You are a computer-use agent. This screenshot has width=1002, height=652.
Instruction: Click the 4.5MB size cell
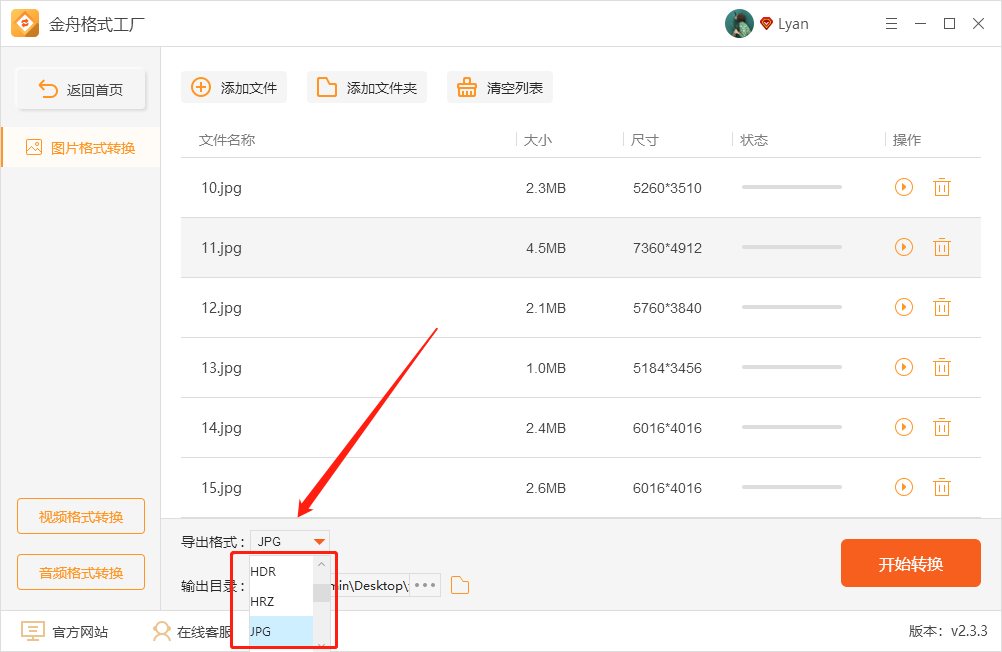pos(546,248)
